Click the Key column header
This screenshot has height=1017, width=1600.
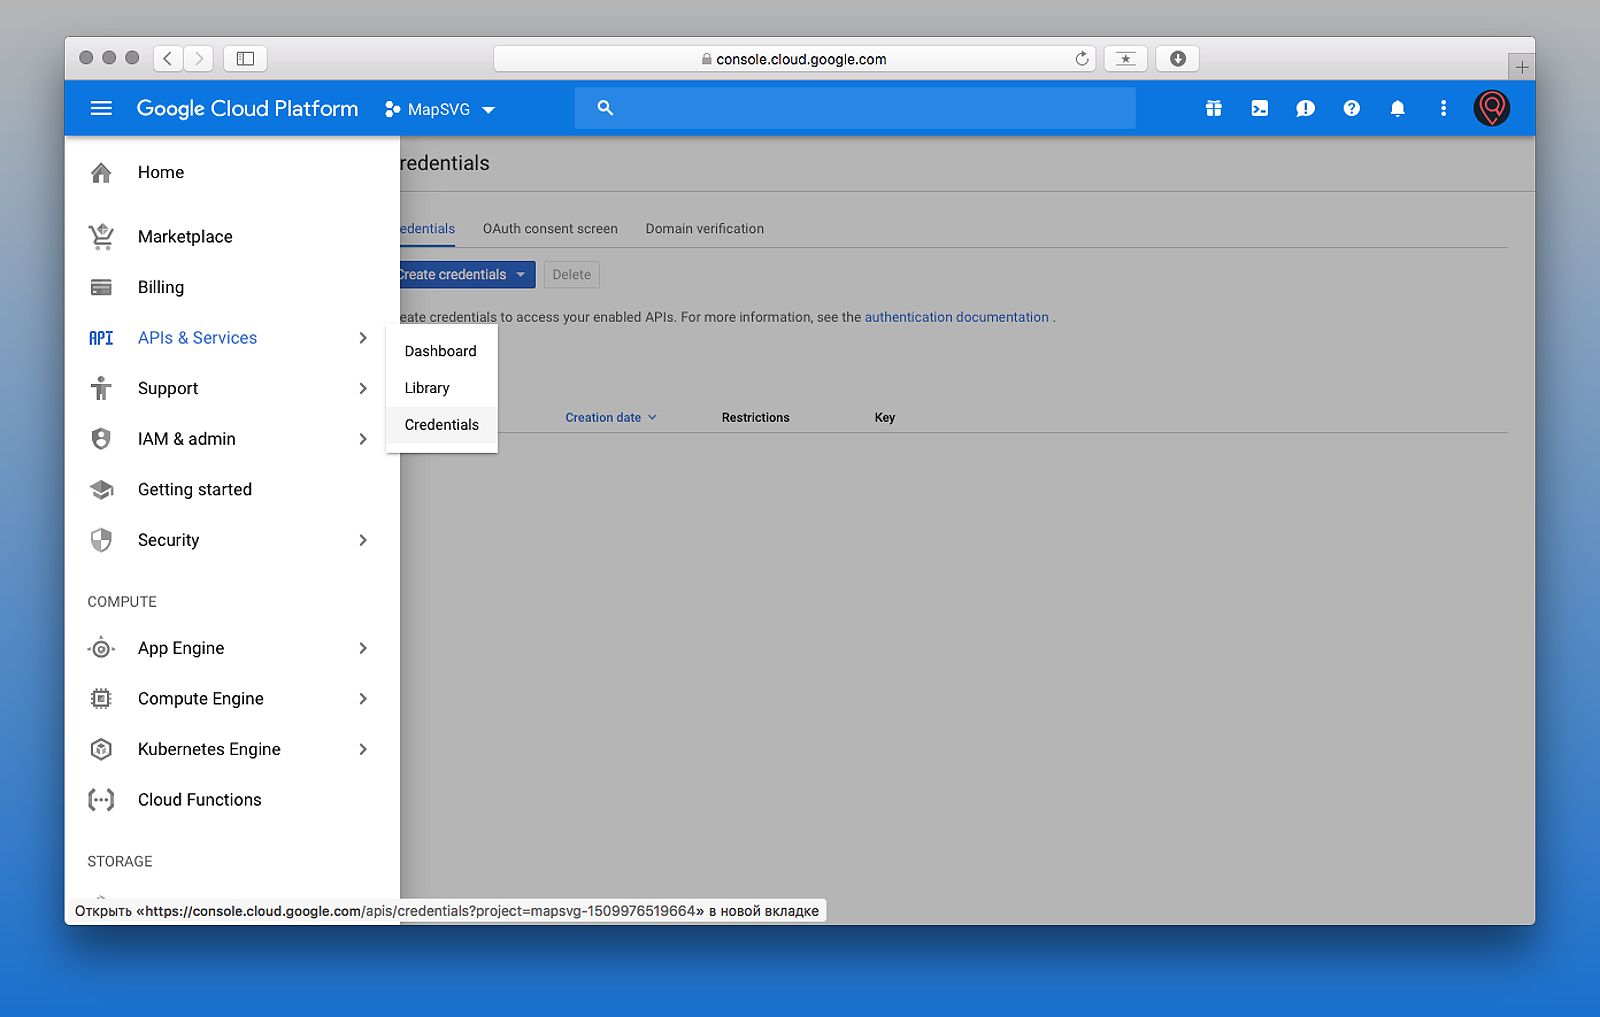(885, 418)
